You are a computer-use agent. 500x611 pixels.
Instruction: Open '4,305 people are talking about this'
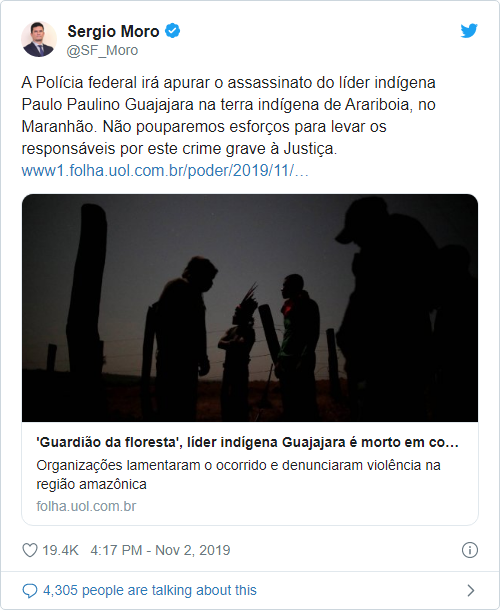point(150,590)
